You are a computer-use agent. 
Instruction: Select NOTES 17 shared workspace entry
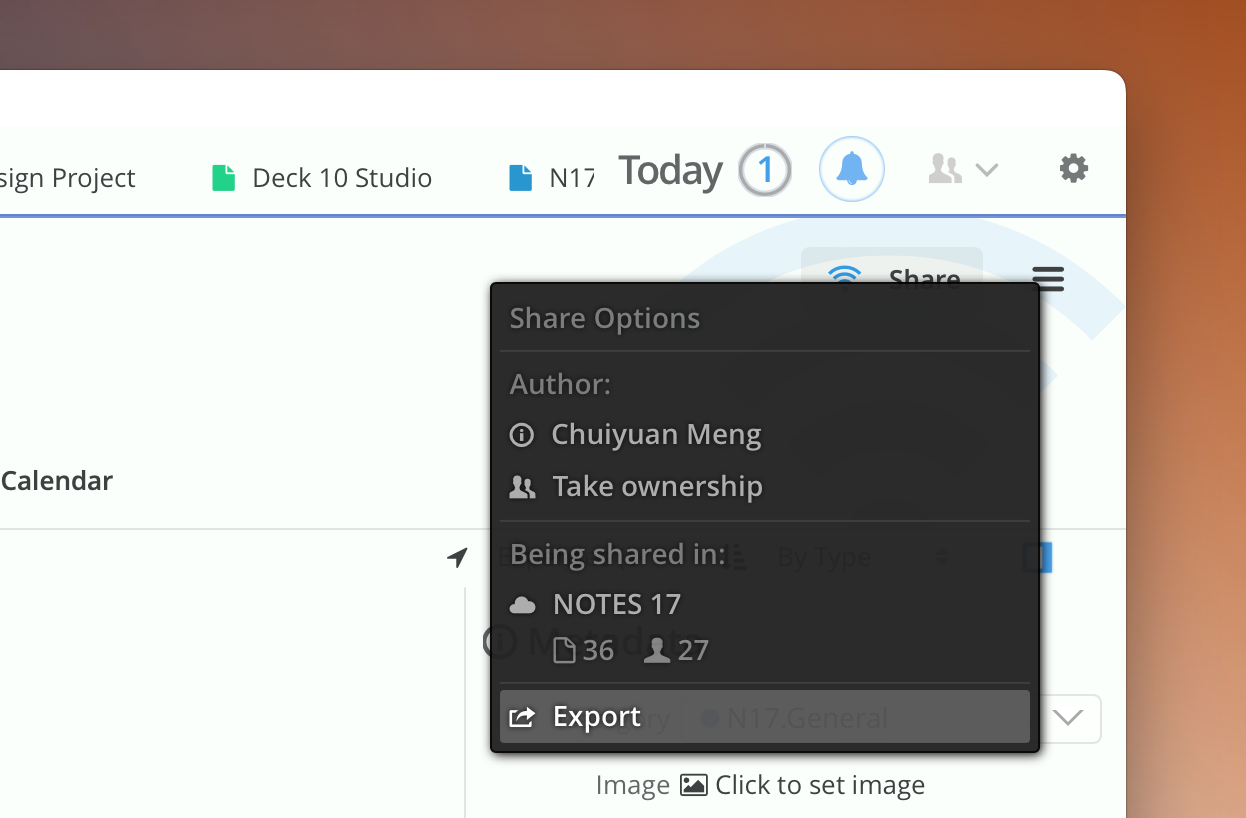tap(616, 605)
